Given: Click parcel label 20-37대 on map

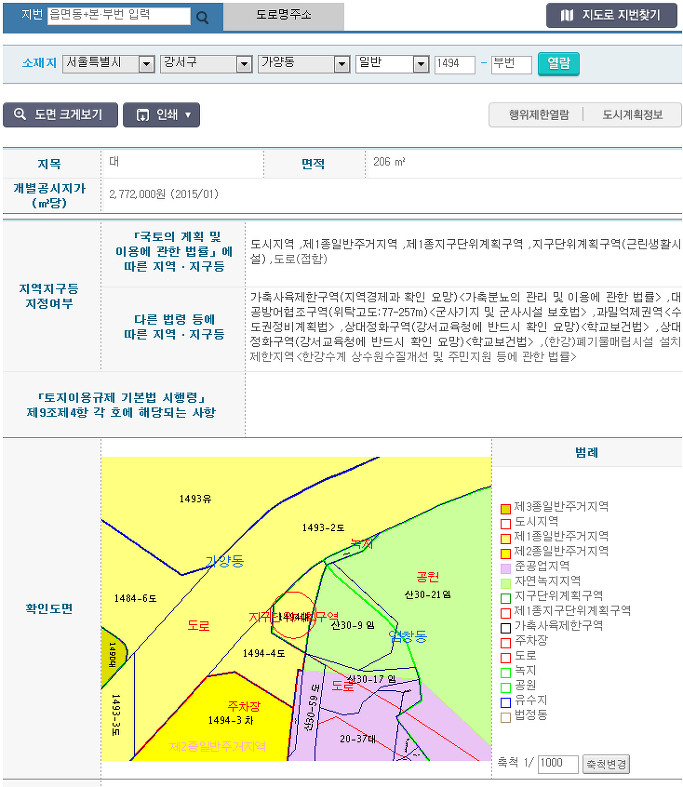Looking at the screenshot, I should [357, 739].
